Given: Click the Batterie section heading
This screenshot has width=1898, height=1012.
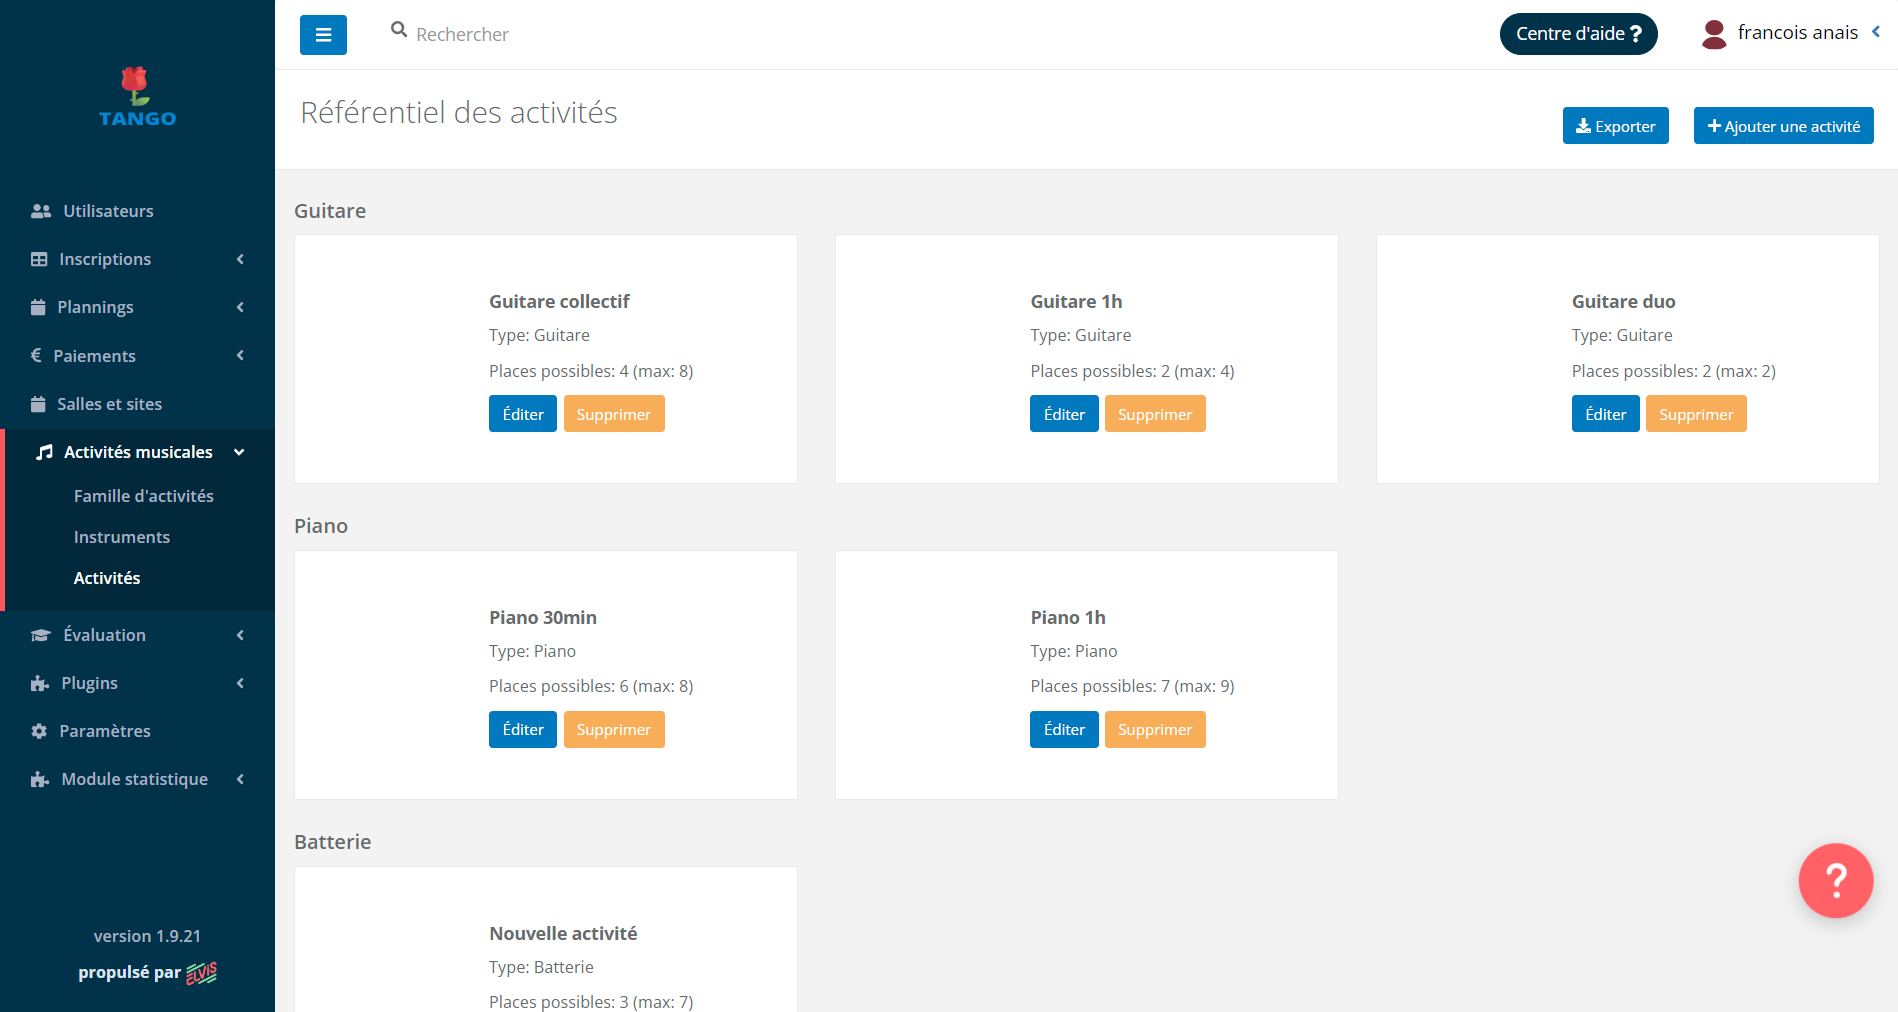Looking at the screenshot, I should [333, 842].
